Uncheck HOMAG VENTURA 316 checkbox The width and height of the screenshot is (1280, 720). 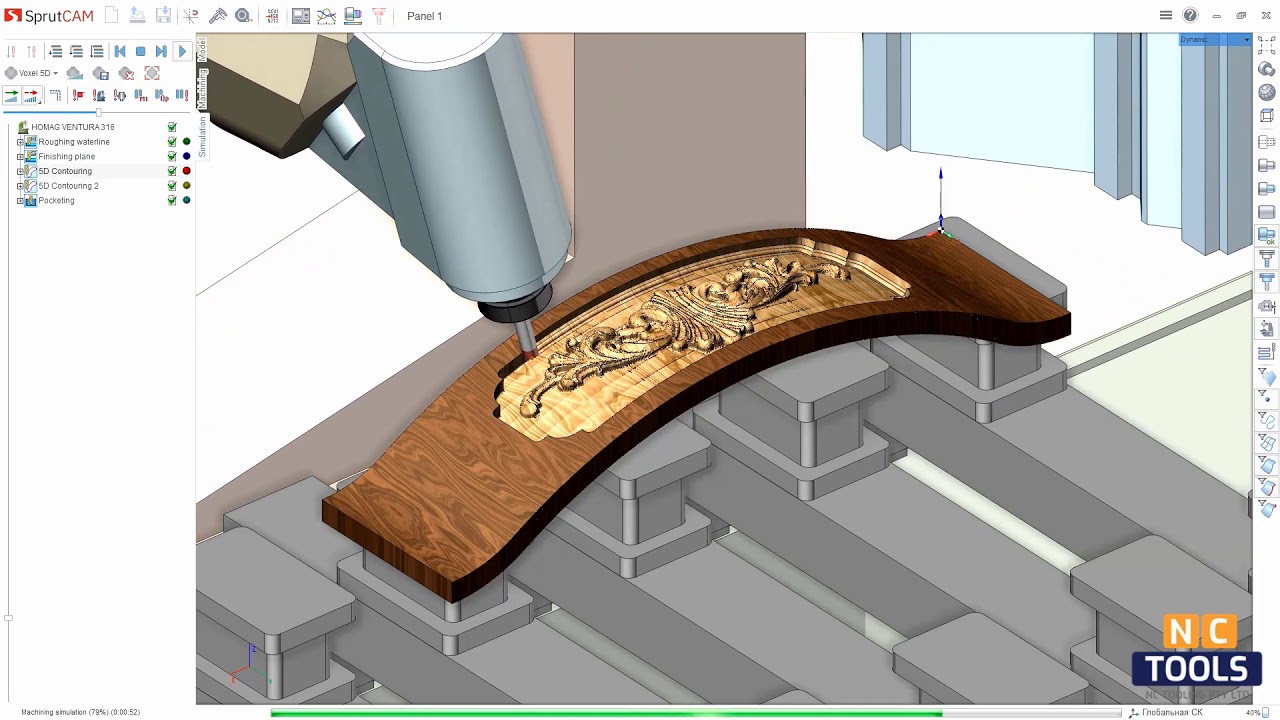(172, 127)
